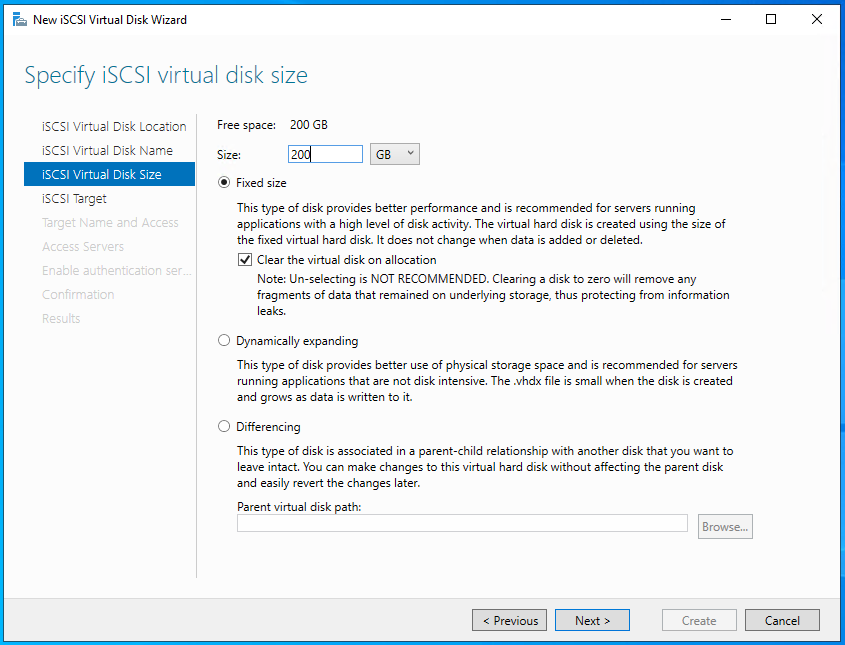The image size is (845, 645).
Task: Go to the iSCSI Virtual Disk Location step
Action: (114, 127)
